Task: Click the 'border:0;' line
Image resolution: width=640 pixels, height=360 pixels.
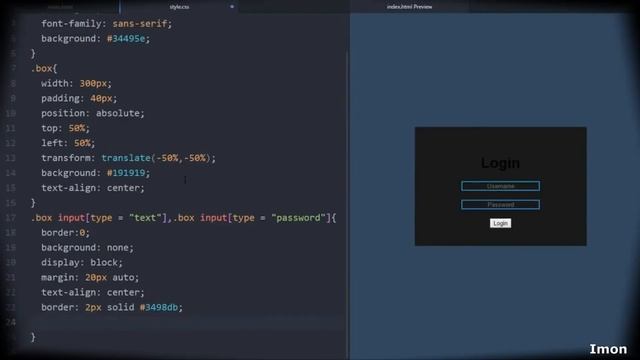Action: pos(65,233)
